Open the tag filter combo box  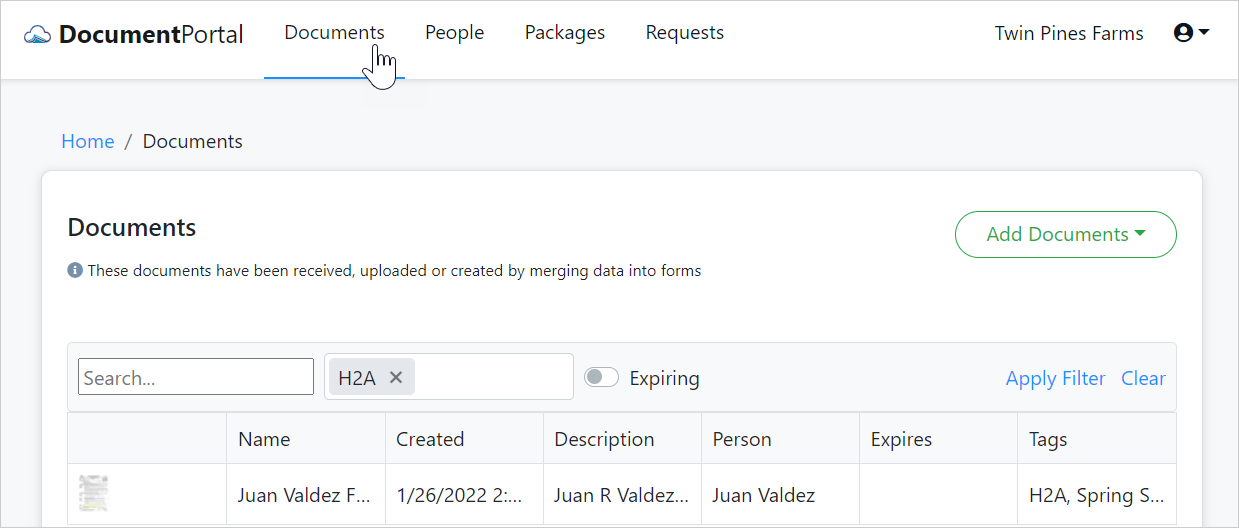(492, 377)
